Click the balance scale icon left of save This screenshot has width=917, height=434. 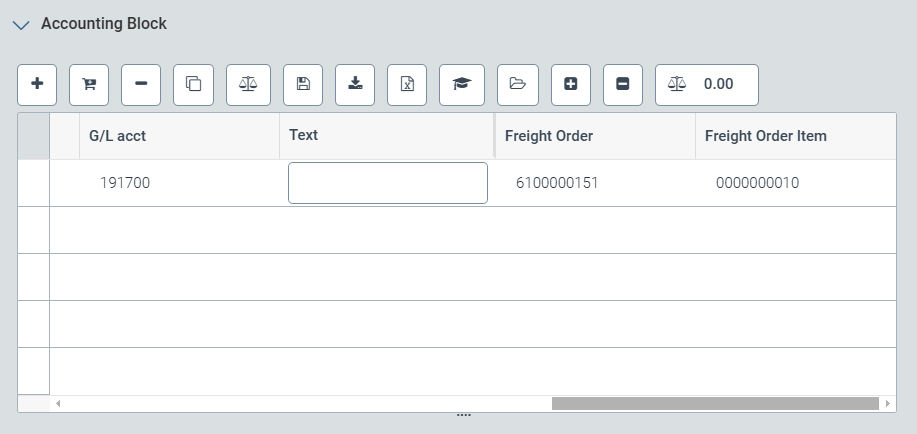[248, 85]
